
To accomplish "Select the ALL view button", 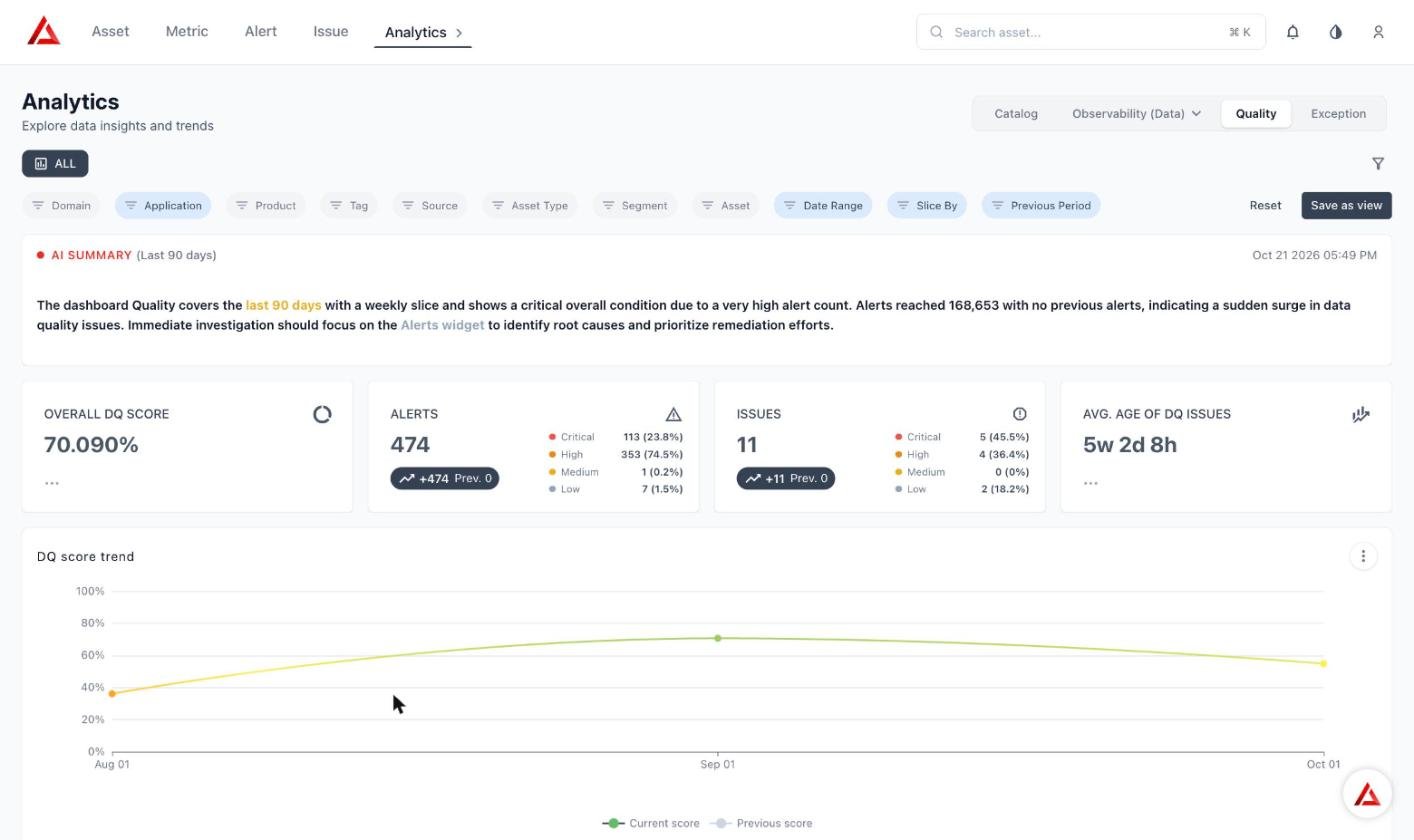I will point(55,163).
